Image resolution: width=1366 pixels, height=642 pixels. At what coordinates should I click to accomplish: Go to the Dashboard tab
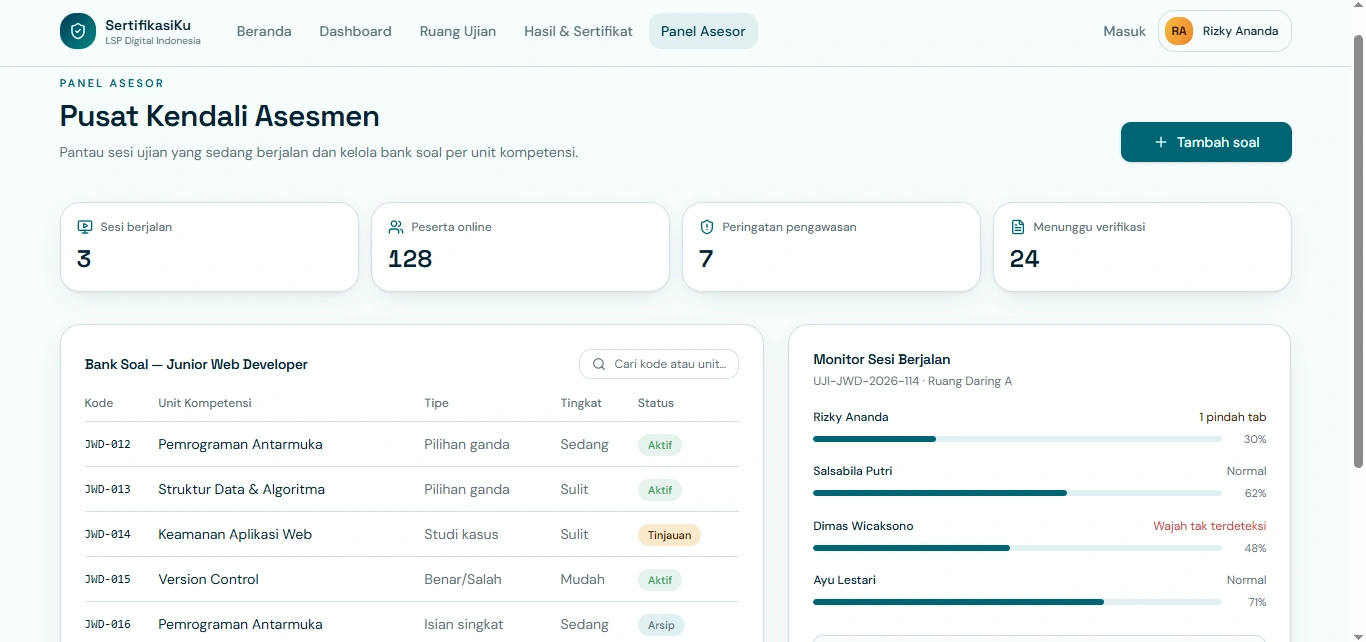(355, 31)
